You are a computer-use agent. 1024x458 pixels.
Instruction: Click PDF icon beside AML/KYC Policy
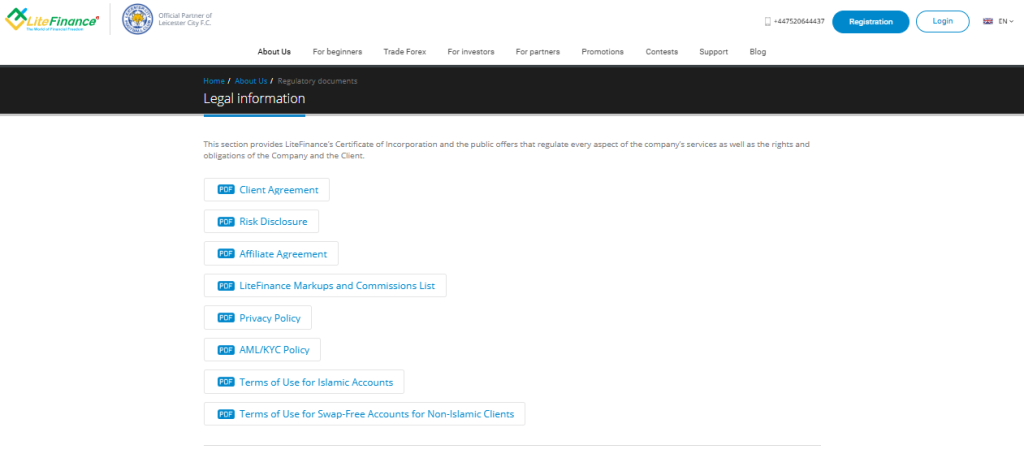(226, 350)
